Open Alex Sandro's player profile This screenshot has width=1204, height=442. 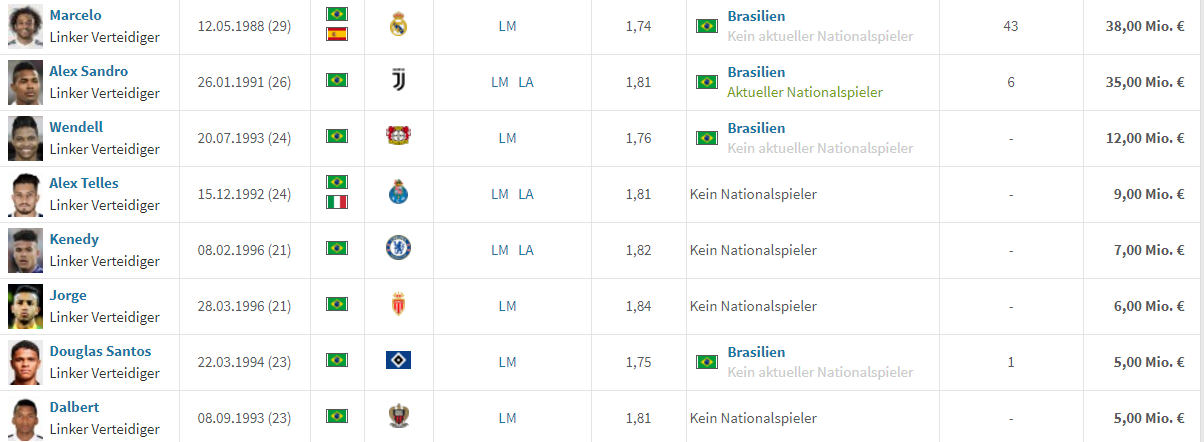pyautogui.click(x=89, y=71)
